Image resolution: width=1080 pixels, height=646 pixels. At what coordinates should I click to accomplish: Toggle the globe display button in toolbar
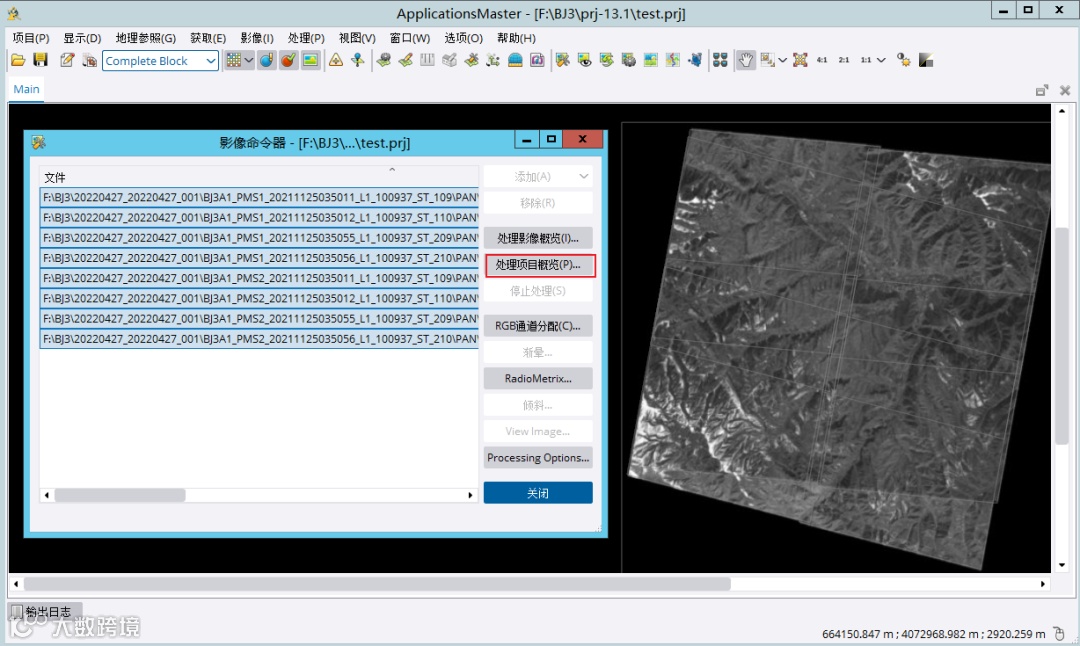pyautogui.click(x=266, y=60)
